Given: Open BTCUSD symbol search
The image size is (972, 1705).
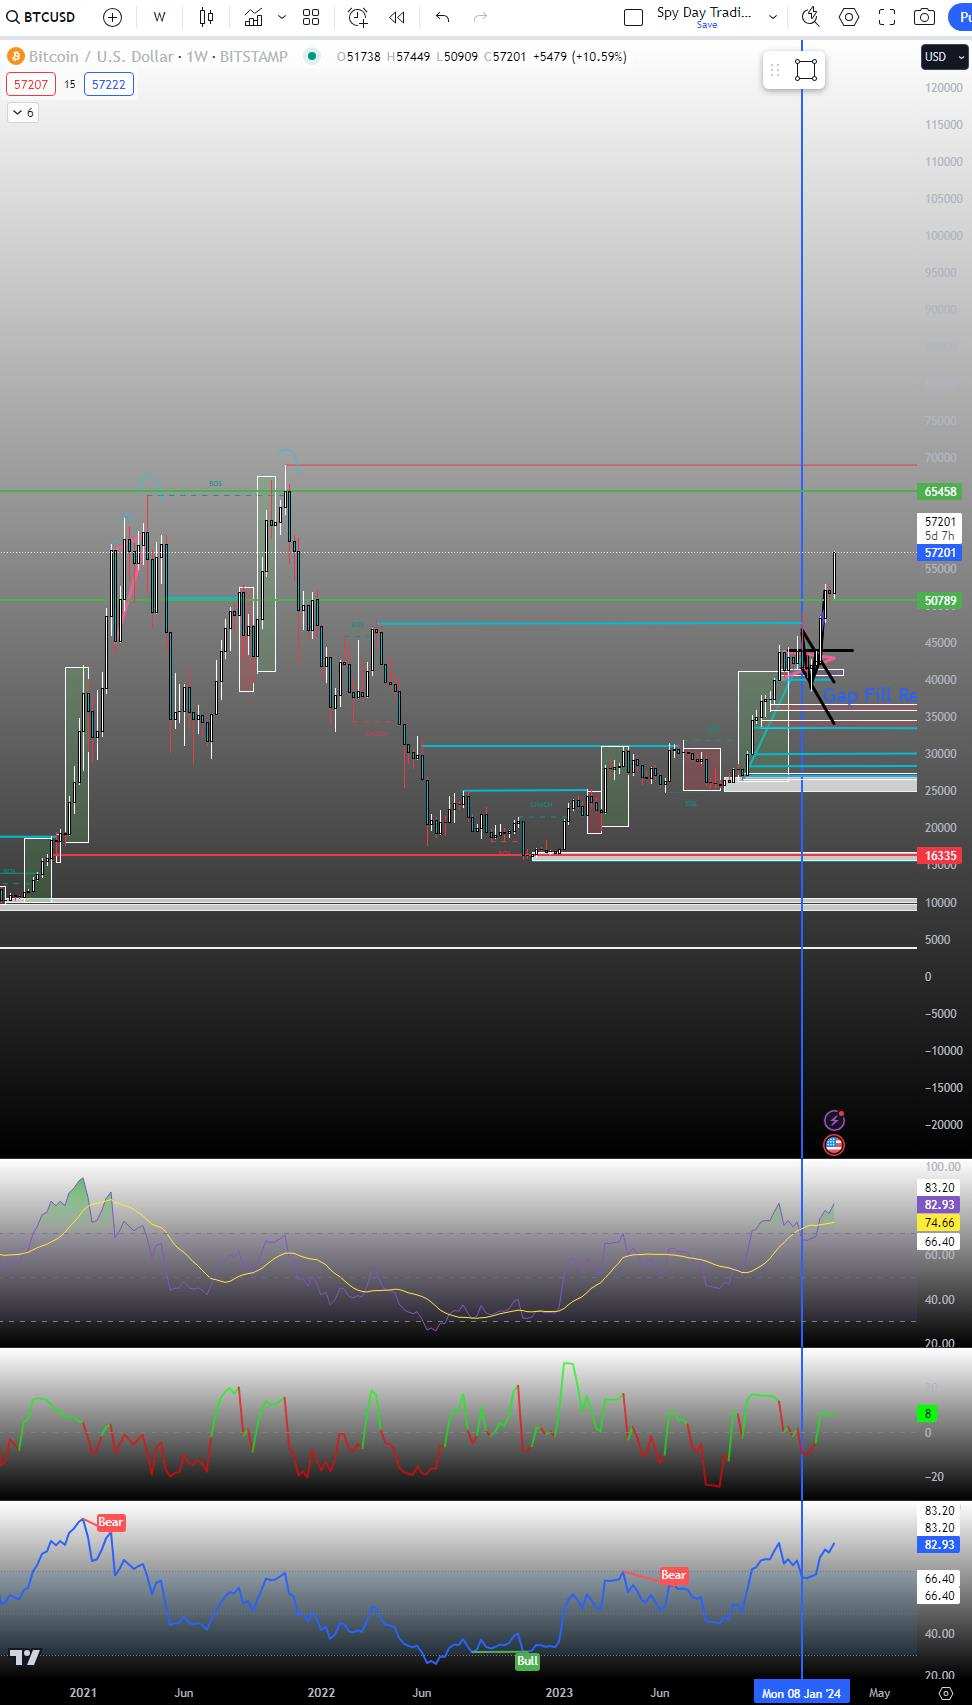Looking at the screenshot, I should (x=40, y=17).
